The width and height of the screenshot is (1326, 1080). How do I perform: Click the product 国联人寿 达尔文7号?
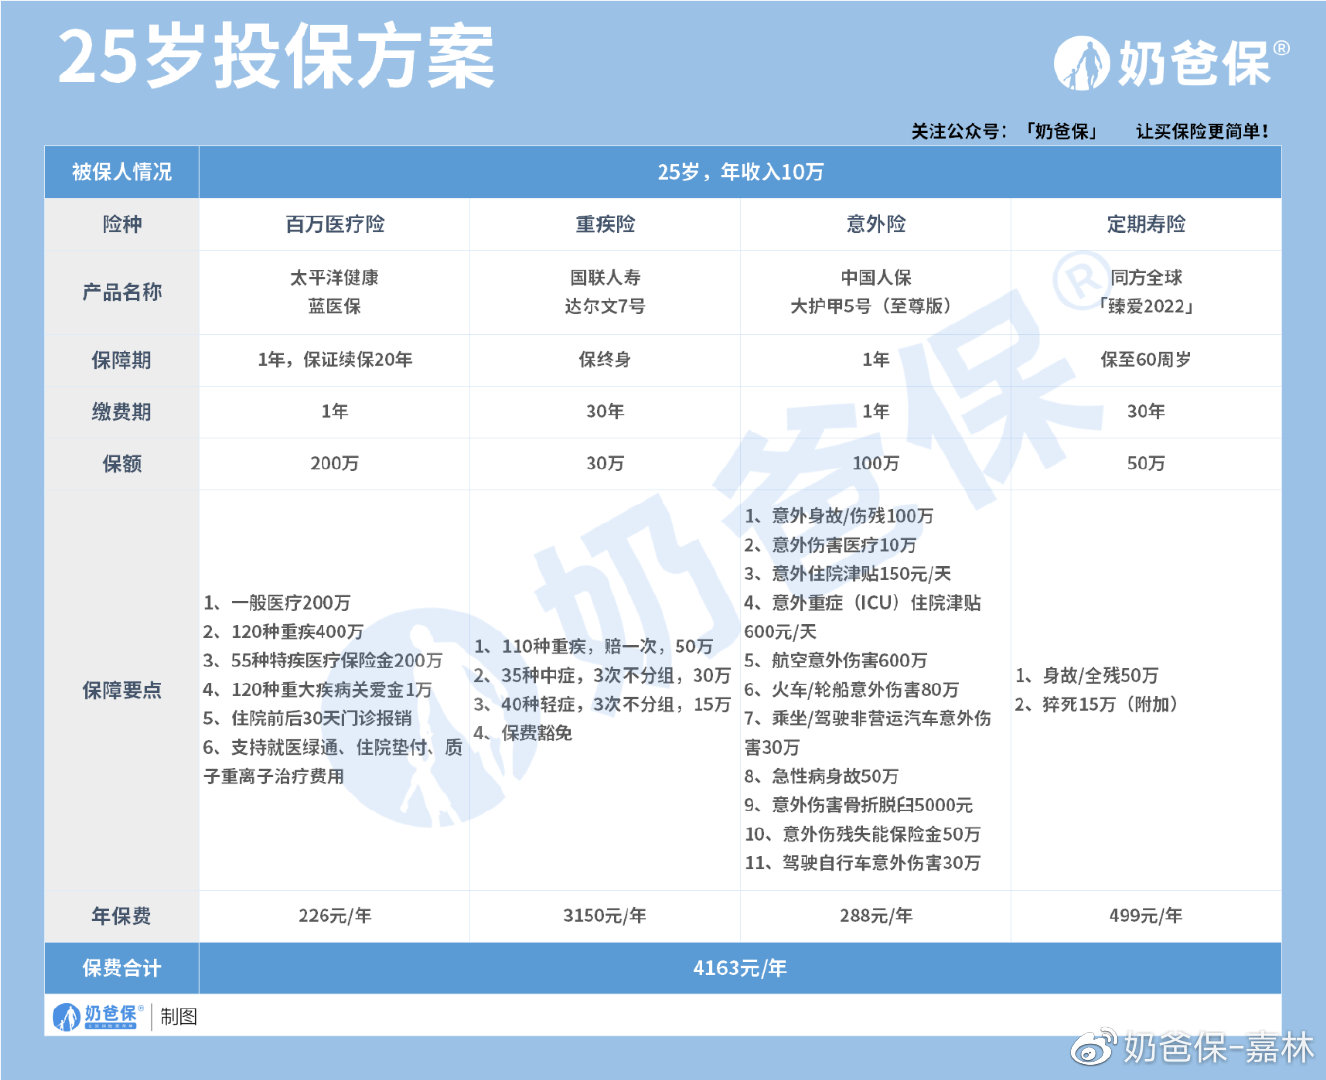605,292
